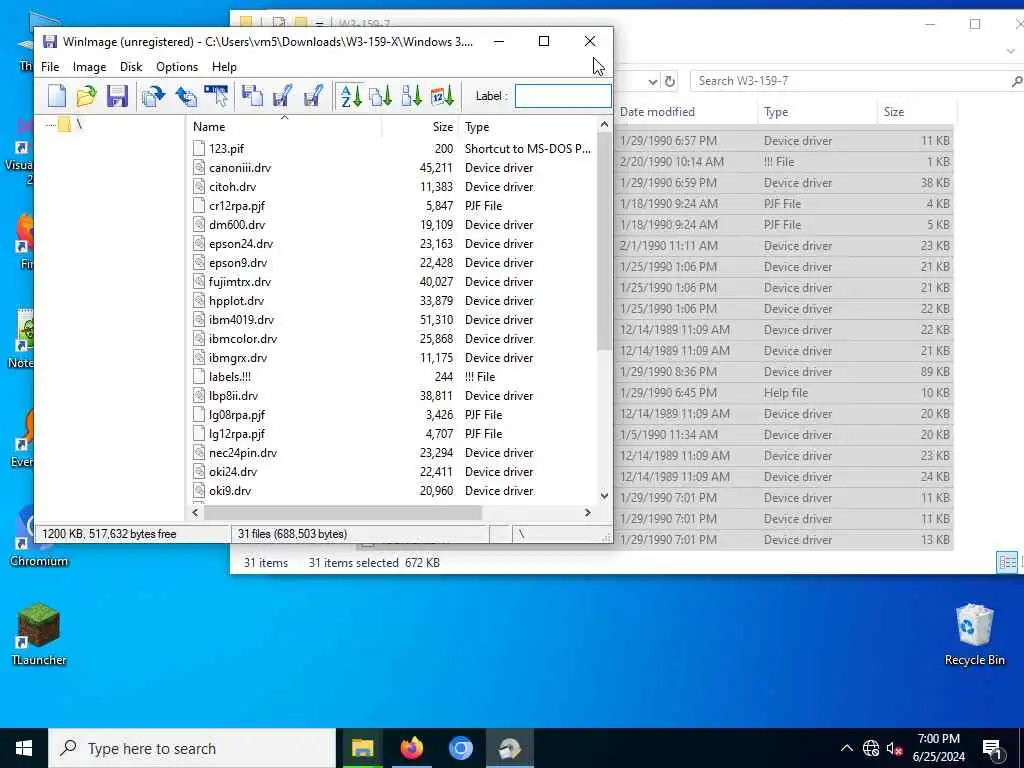Screen dimensions: 1024x768
Task: Open the Help menu
Action: pos(224,67)
